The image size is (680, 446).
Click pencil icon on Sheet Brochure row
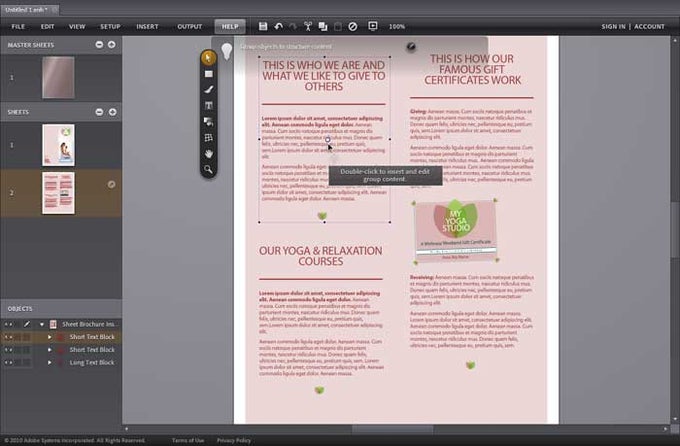tap(26, 324)
